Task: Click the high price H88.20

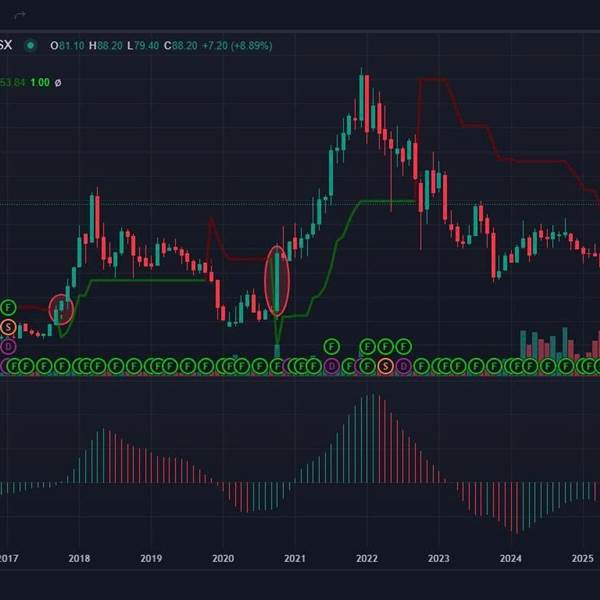Action: click(x=106, y=46)
